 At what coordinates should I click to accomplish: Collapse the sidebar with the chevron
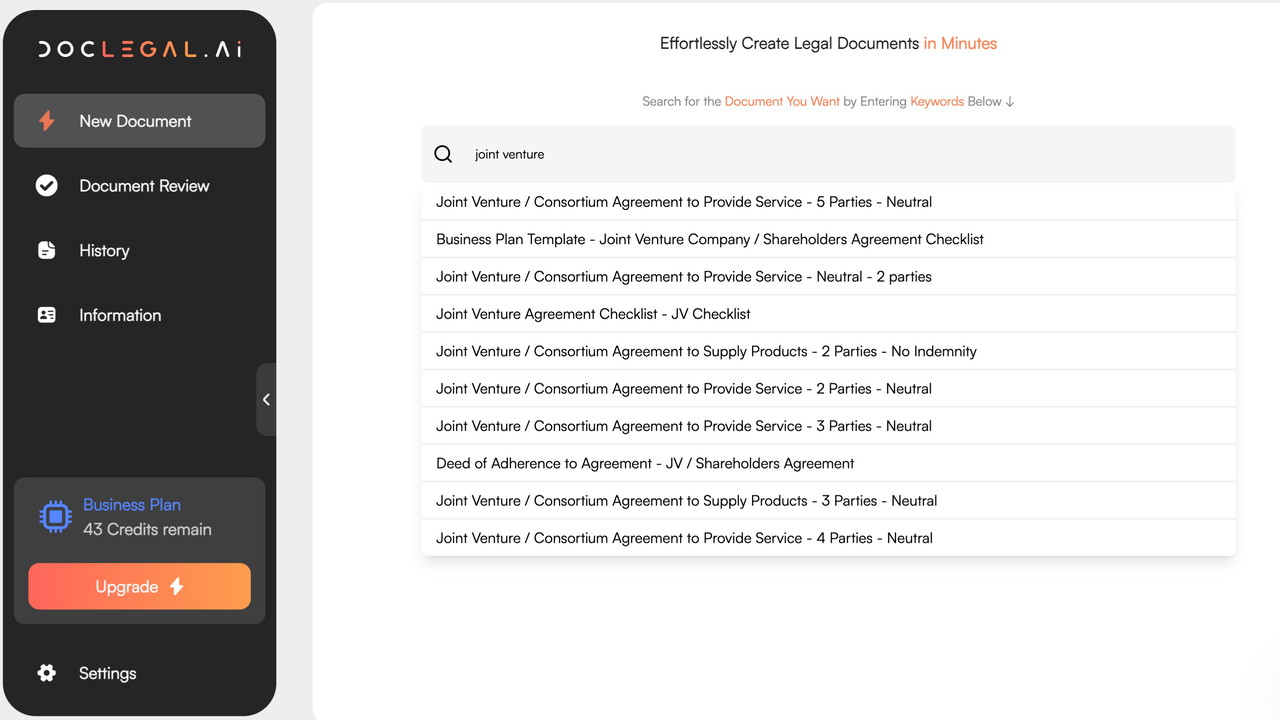pos(266,400)
